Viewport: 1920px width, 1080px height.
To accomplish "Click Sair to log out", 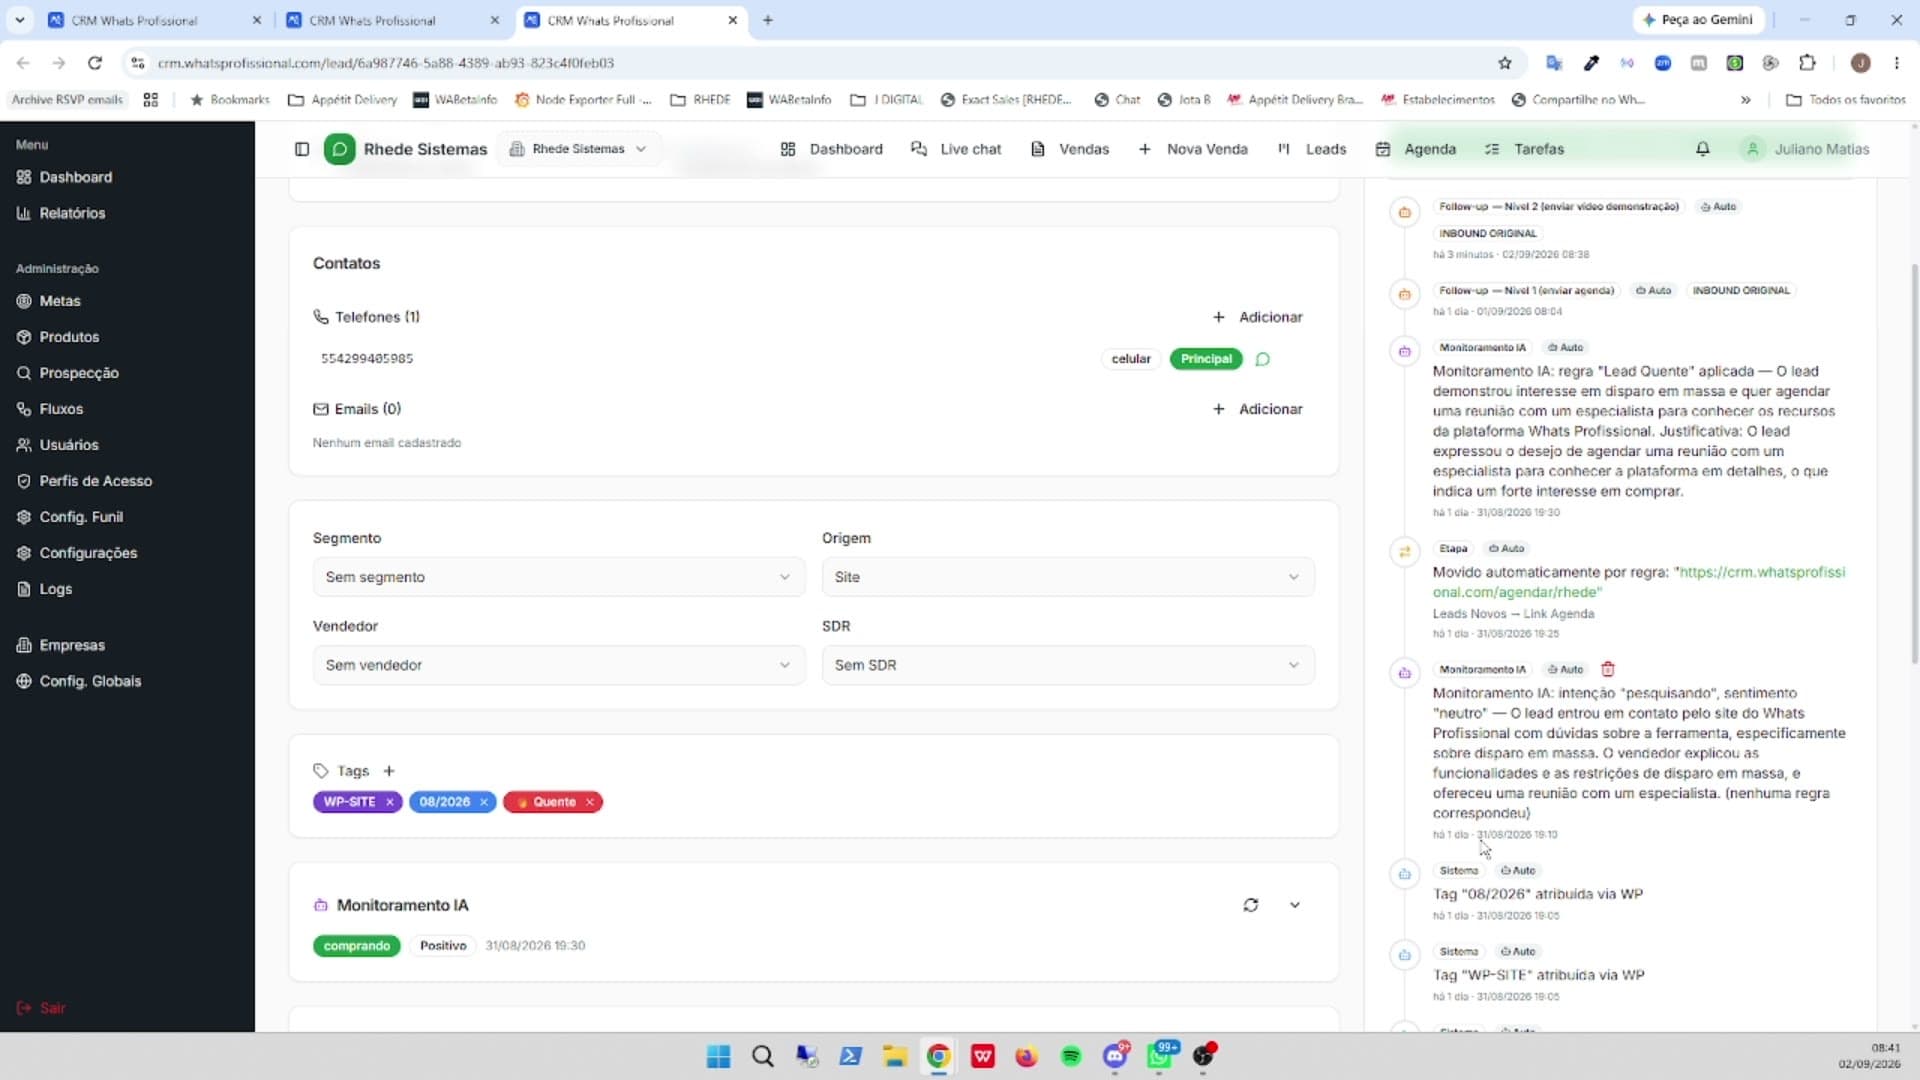I will 42,1008.
